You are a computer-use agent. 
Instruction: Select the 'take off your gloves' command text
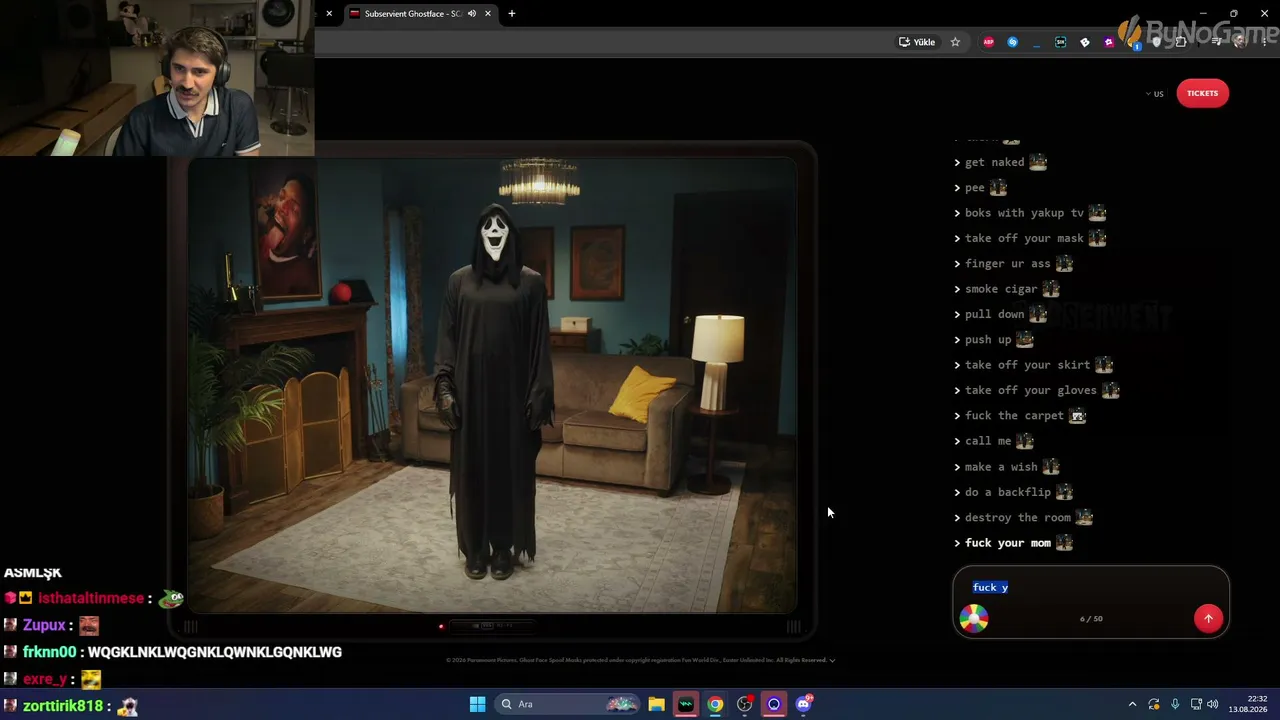click(x=1031, y=390)
